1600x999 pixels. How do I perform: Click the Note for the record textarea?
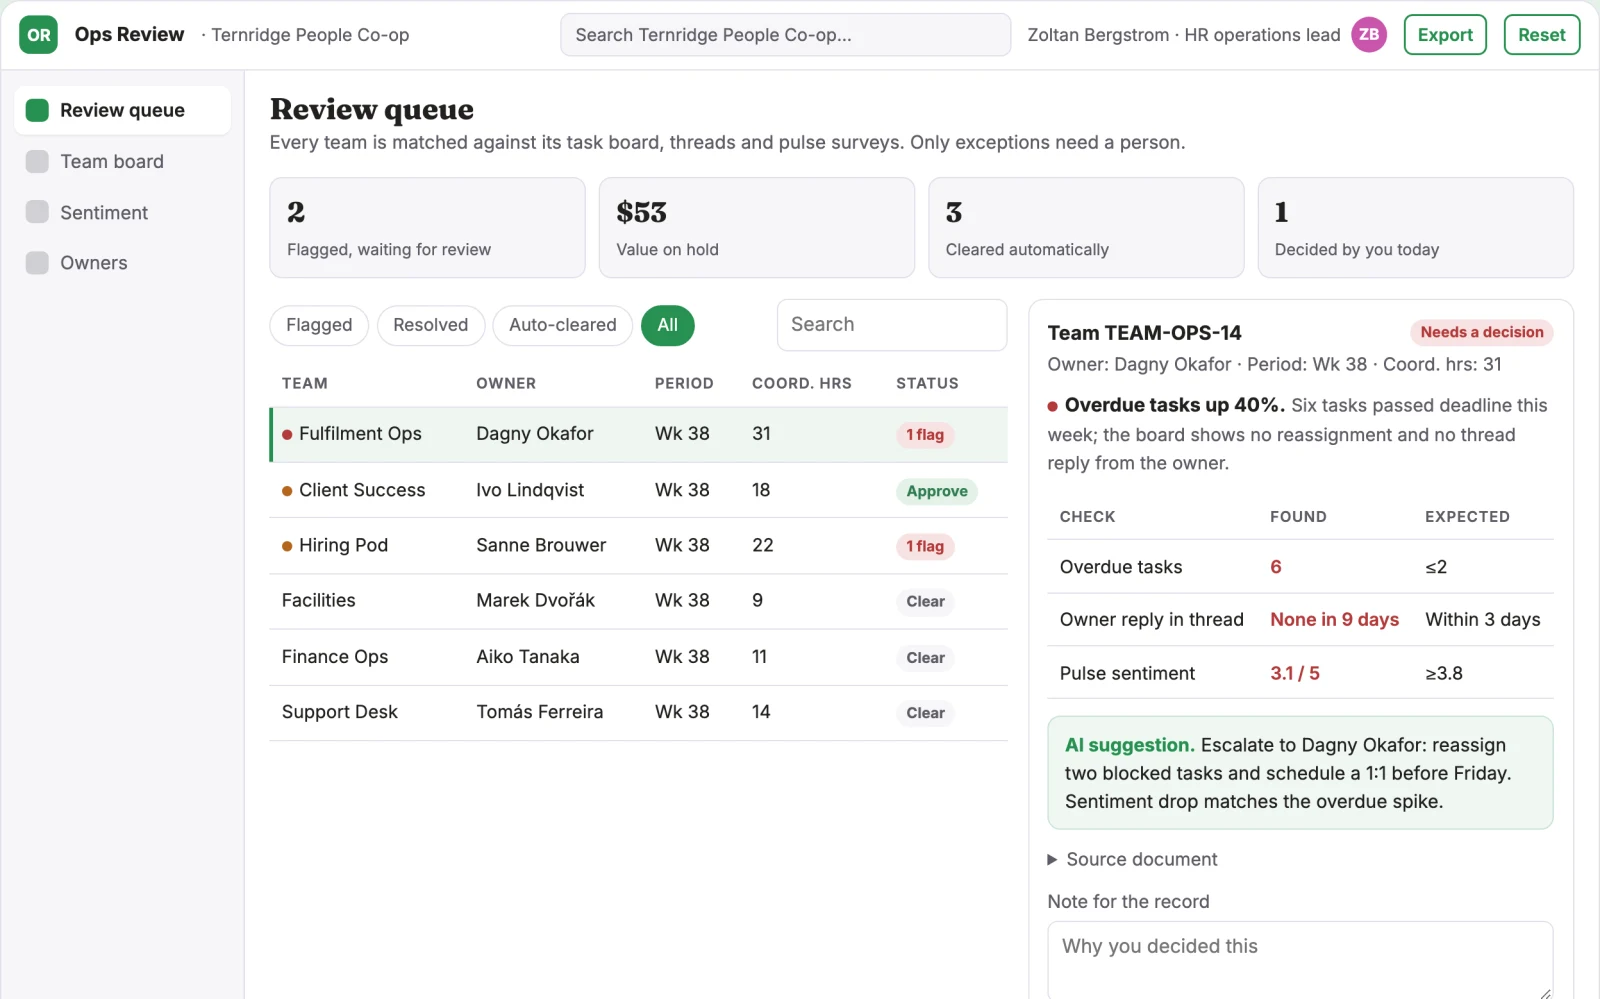(x=1300, y=960)
